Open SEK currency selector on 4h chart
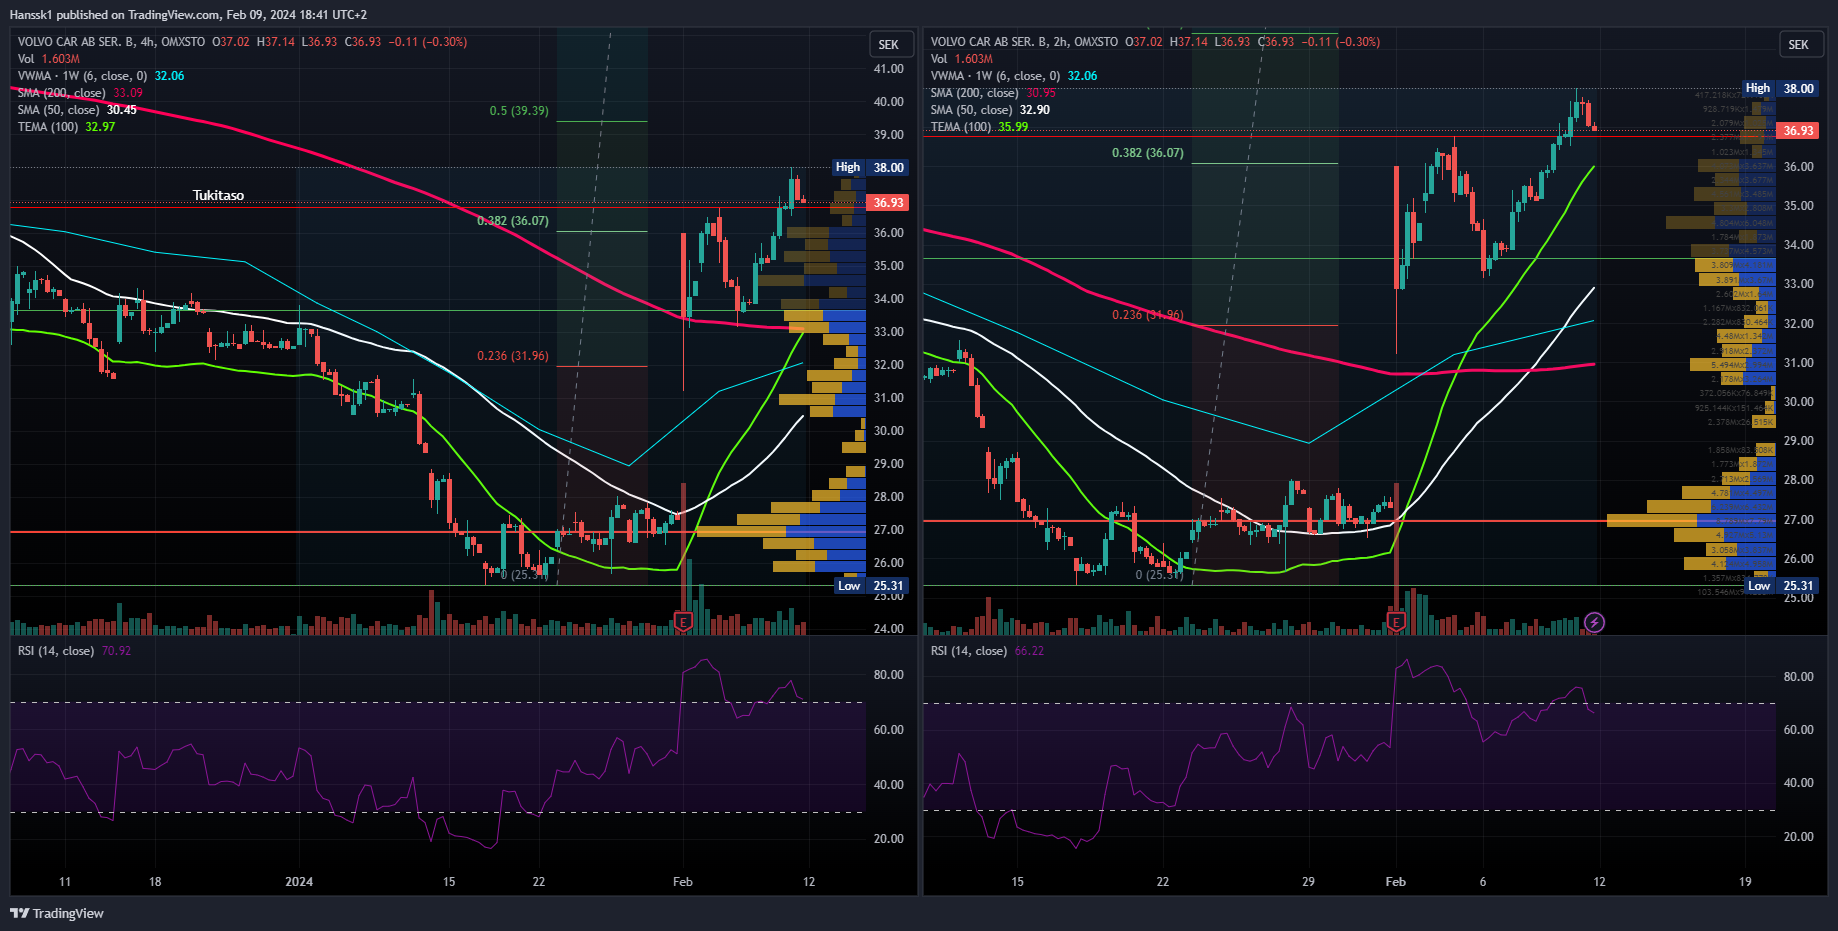The width and height of the screenshot is (1838, 931). (889, 44)
